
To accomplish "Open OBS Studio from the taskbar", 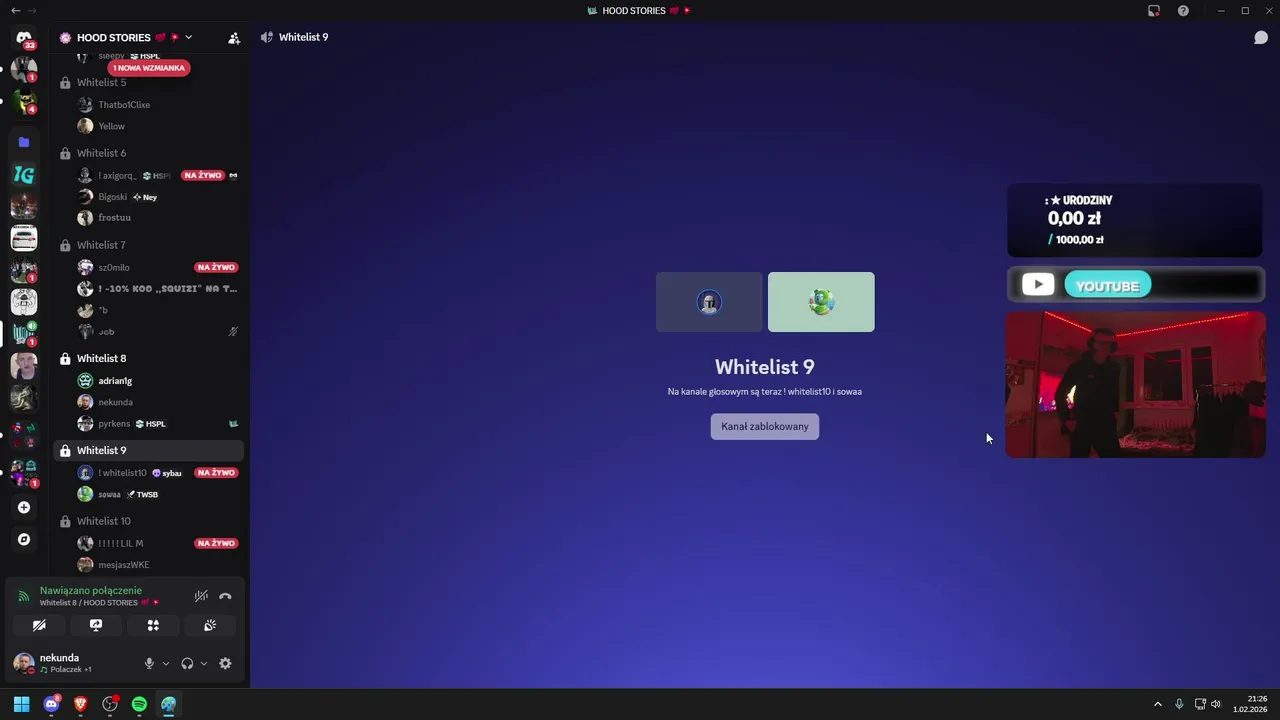I will pos(110,704).
